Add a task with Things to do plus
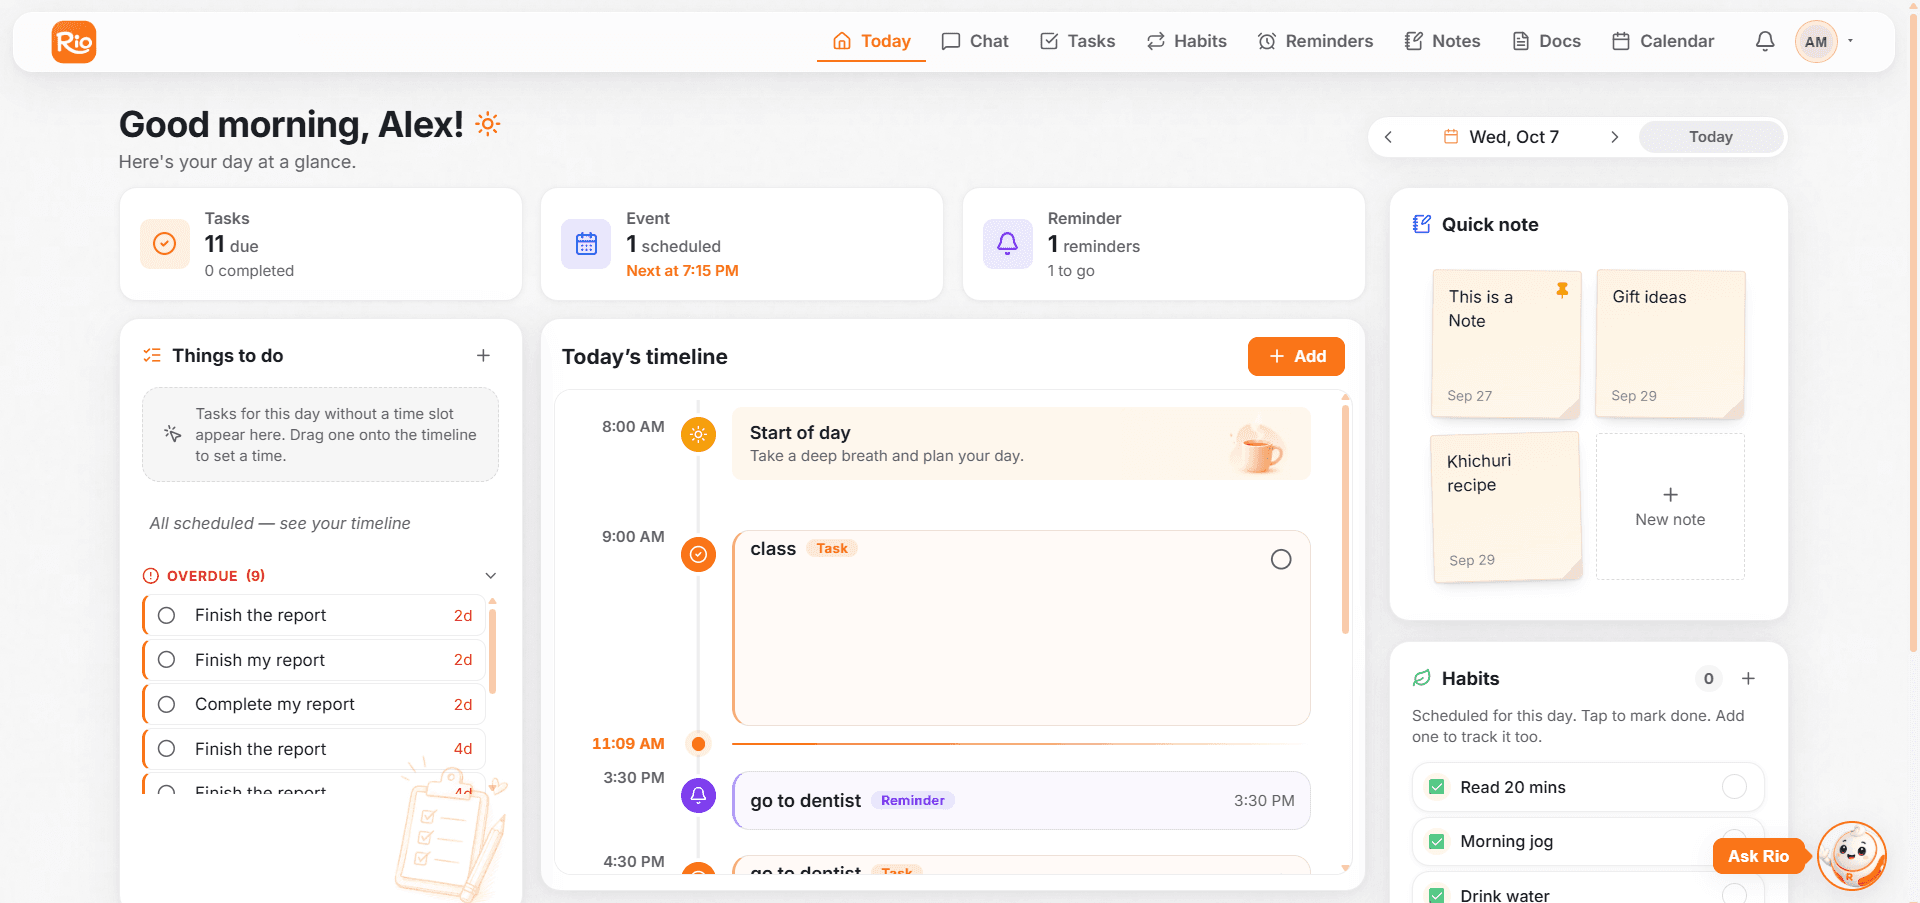Viewport: 1920px width, 903px height. point(483,356)
